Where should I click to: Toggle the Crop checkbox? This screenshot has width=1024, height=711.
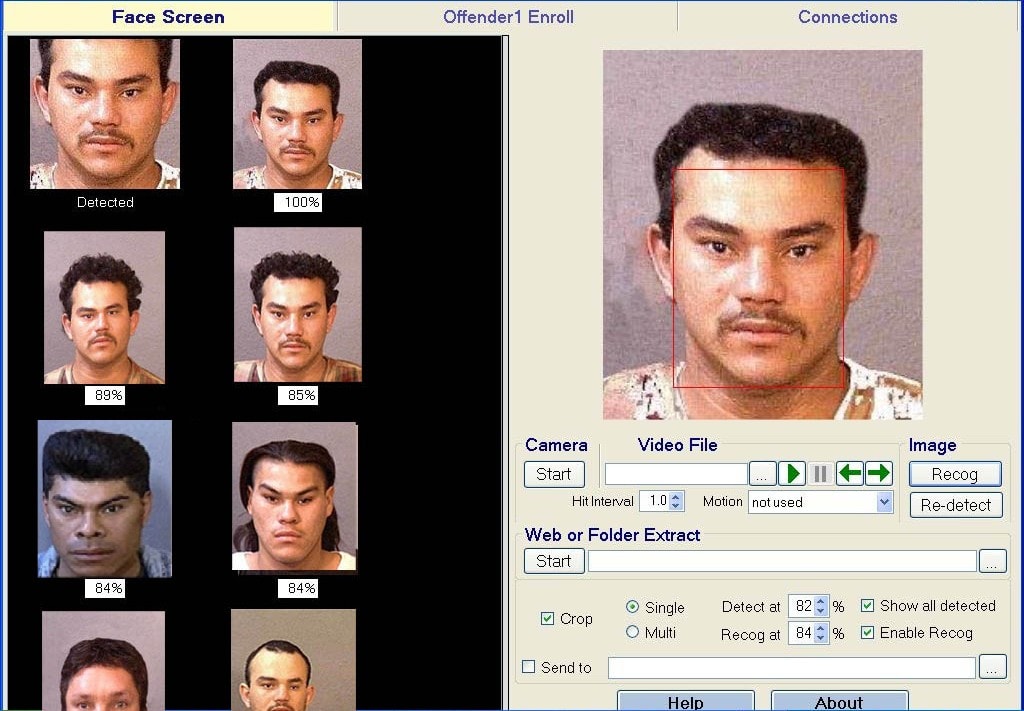pos(547,619)
